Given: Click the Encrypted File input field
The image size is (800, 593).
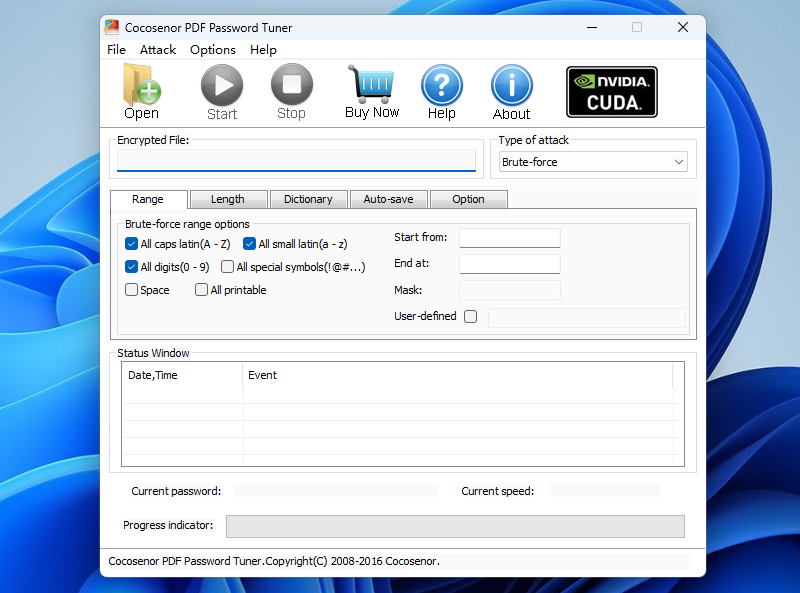Looking at the screenshot, I should click(296, 161).
